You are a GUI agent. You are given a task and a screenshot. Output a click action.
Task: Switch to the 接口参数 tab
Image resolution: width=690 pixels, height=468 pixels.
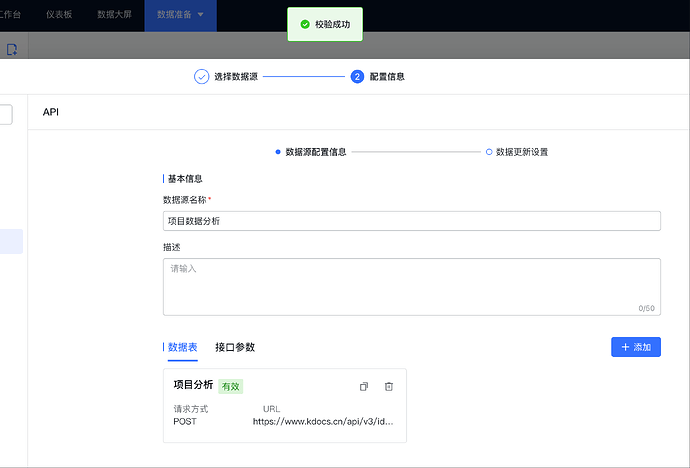click(x=235, y=347)
